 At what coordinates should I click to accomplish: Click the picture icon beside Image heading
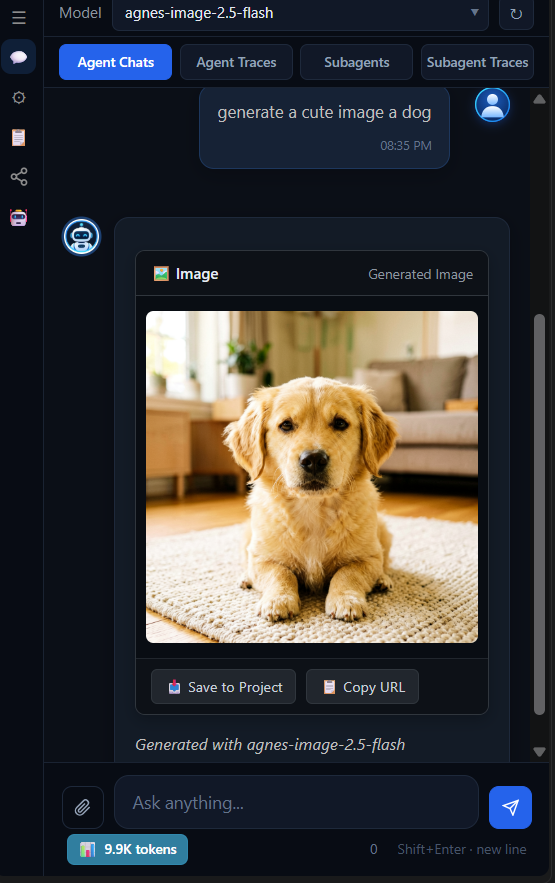(x=161, y=274)
